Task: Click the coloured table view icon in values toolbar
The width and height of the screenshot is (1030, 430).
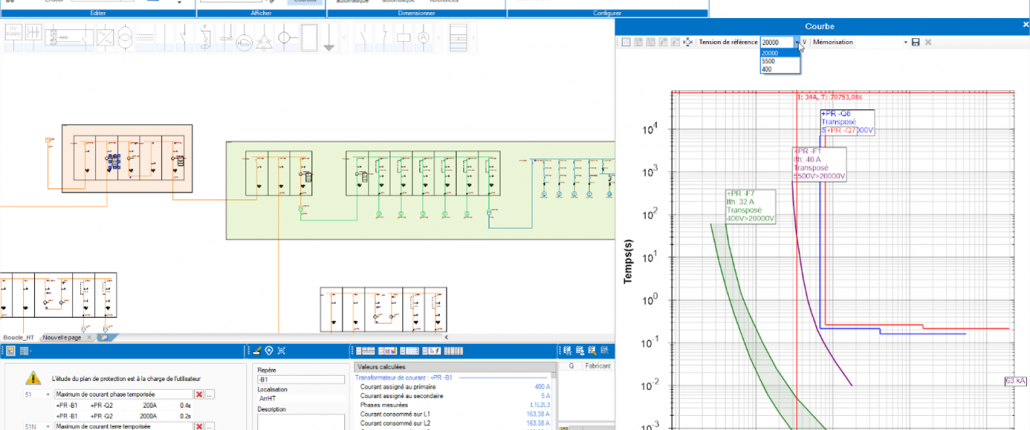Action: pos(386,350)
